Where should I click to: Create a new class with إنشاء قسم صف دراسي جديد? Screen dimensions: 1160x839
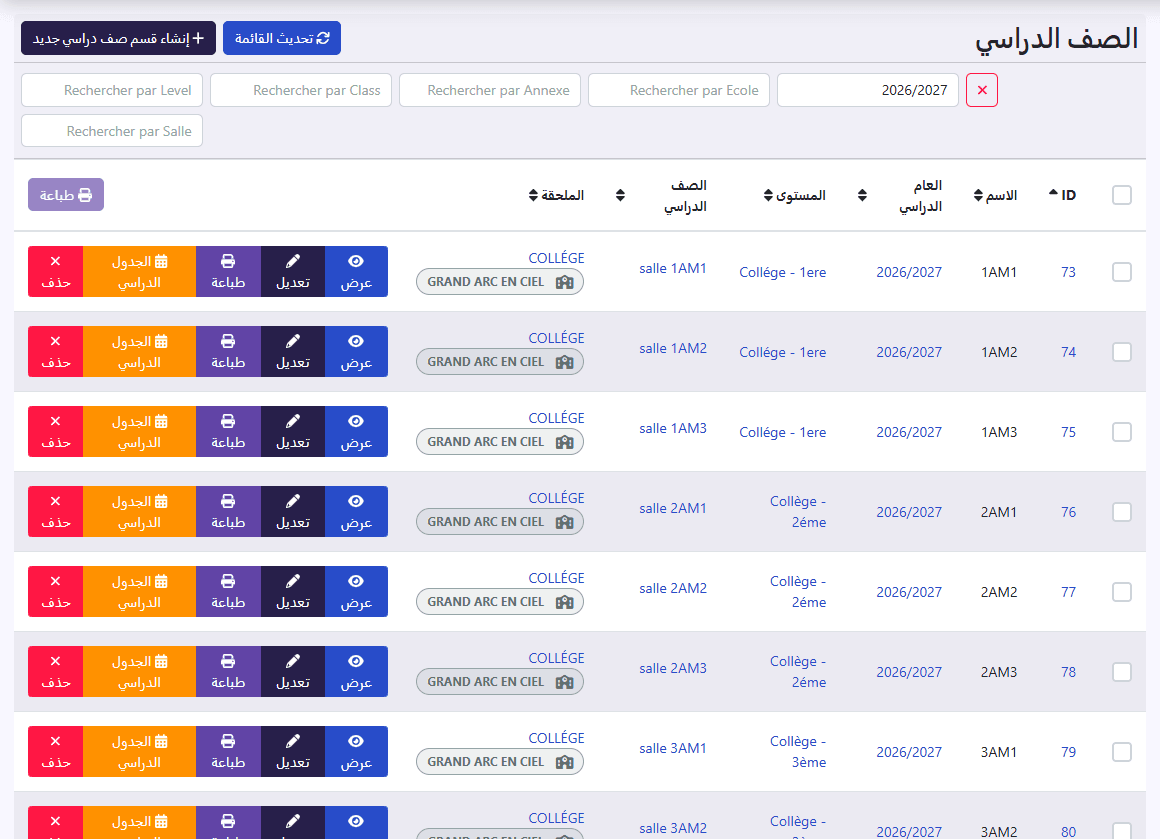point(118,38)
